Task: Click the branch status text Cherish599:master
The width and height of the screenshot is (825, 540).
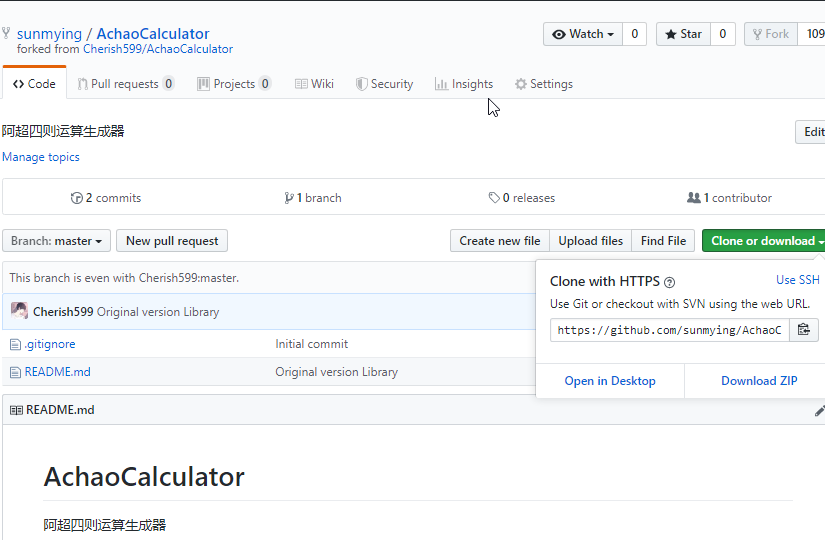Action: (x=188, y=278)
